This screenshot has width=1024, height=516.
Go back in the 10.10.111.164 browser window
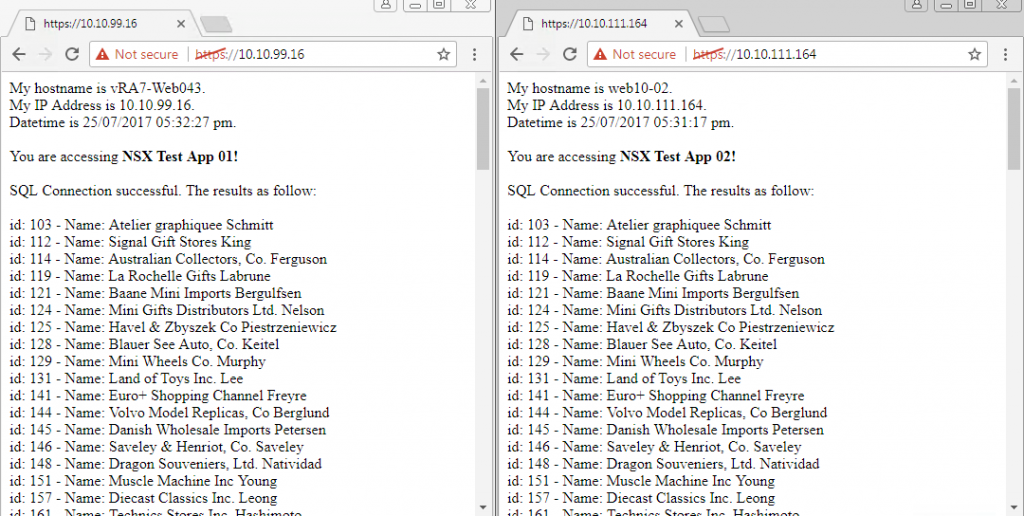click(x=517, y=54)
